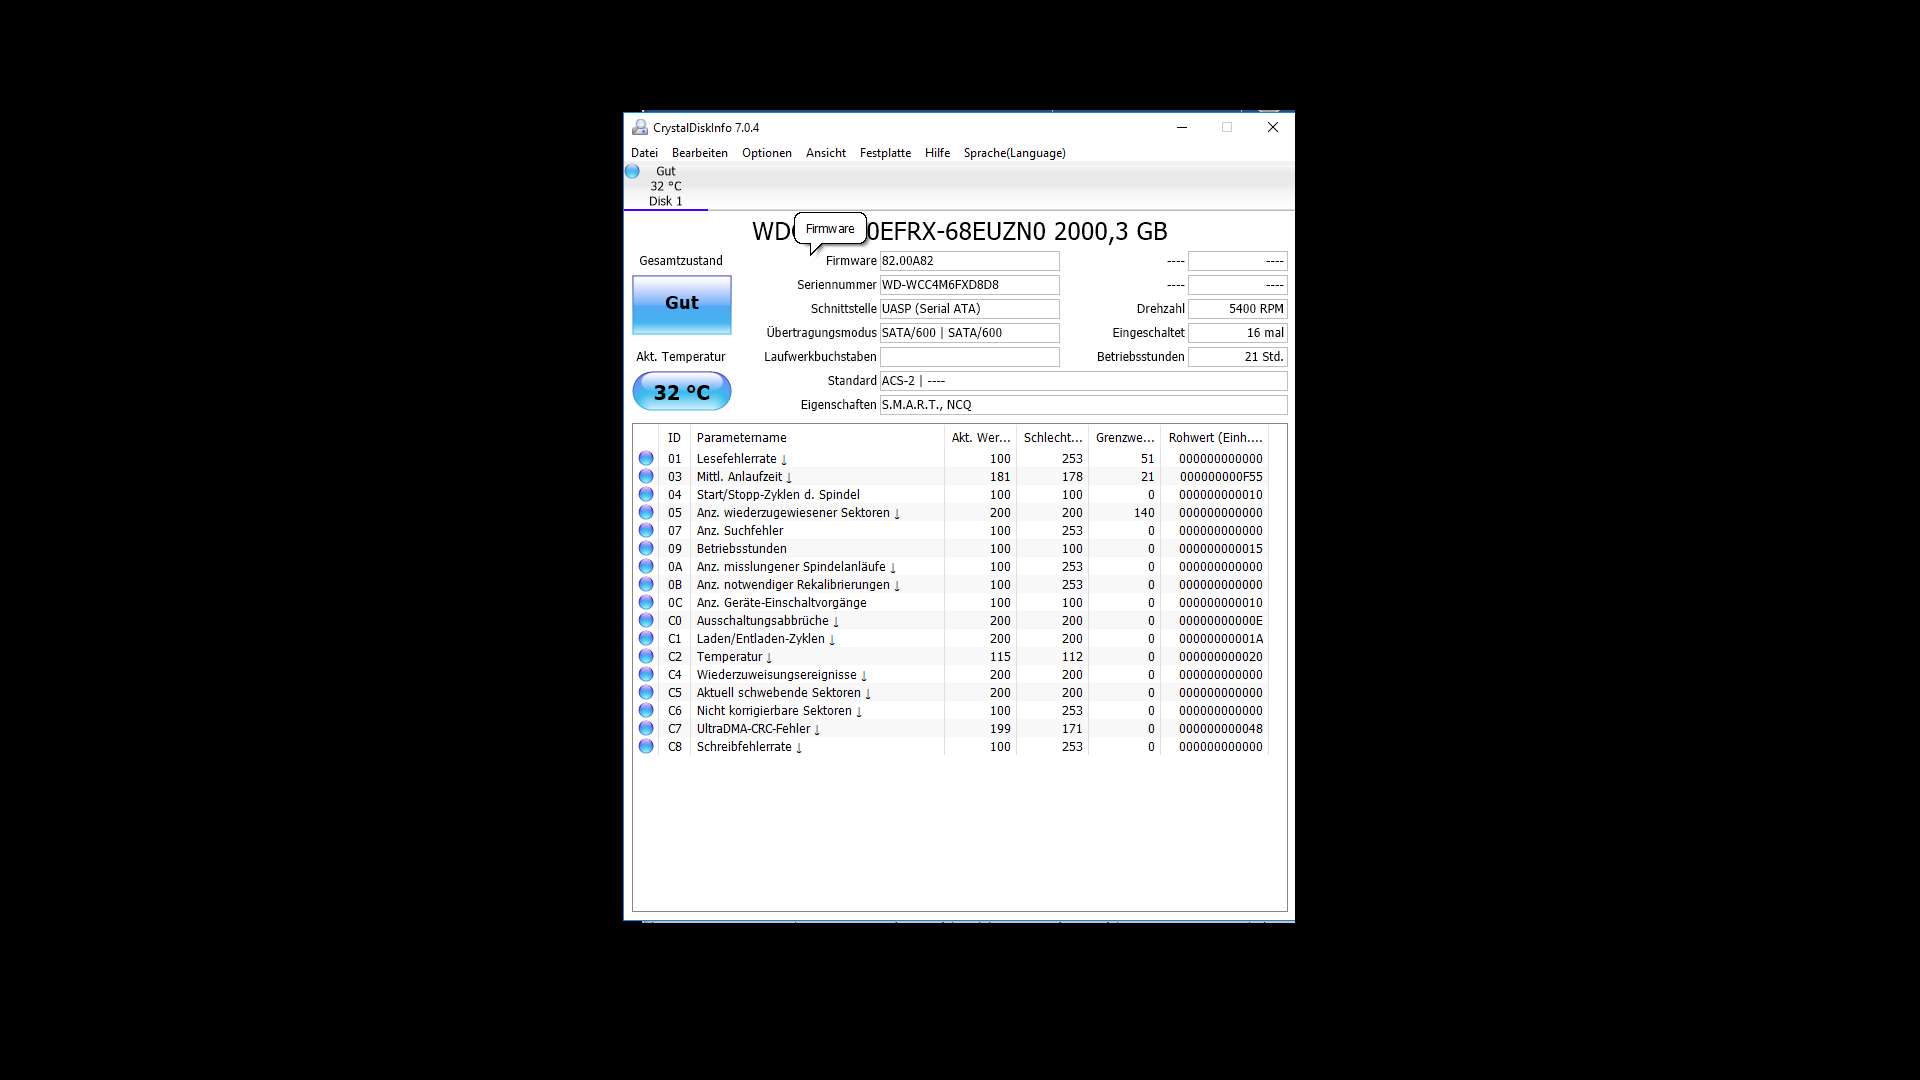
Task: Click the 32 °C temperature button
Action: click(x=682, y=392)
